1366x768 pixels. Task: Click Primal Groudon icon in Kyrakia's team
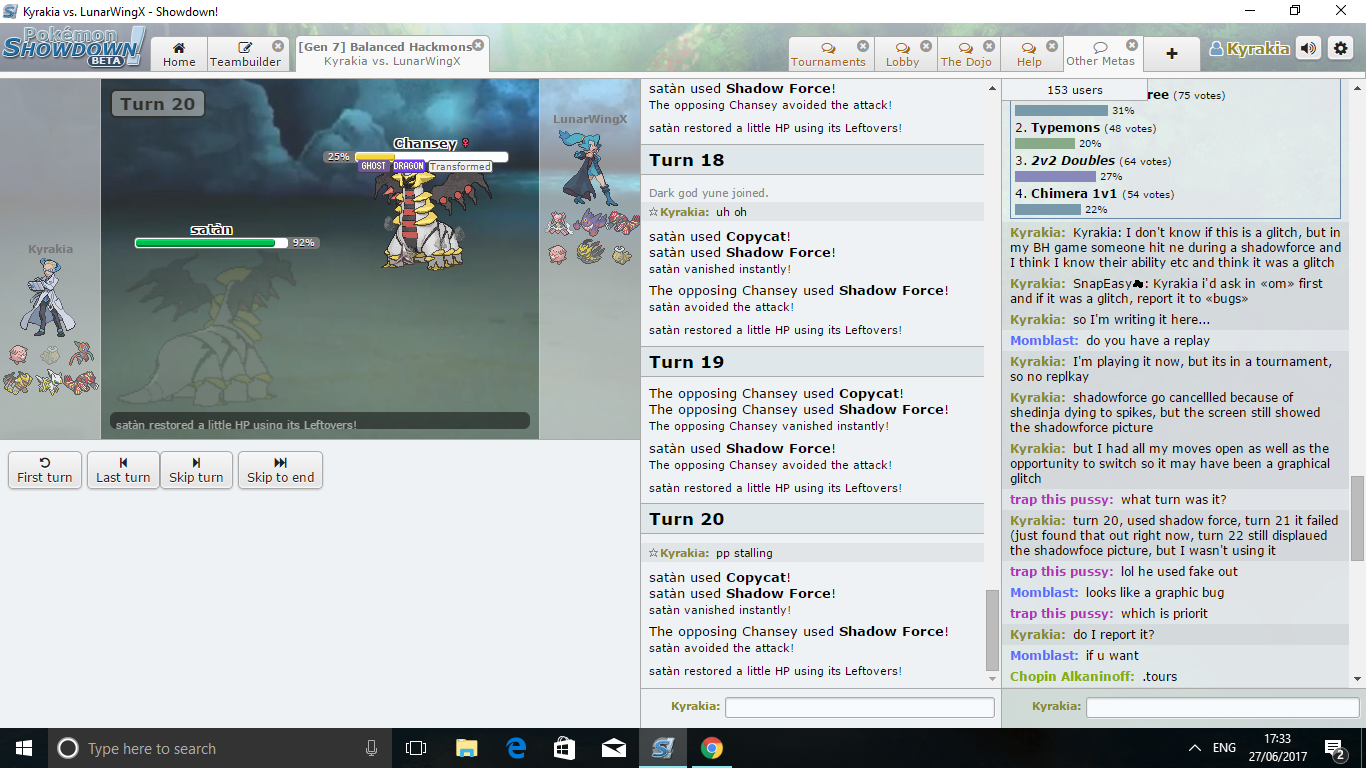pyautogui.click(x=82, y=382)
